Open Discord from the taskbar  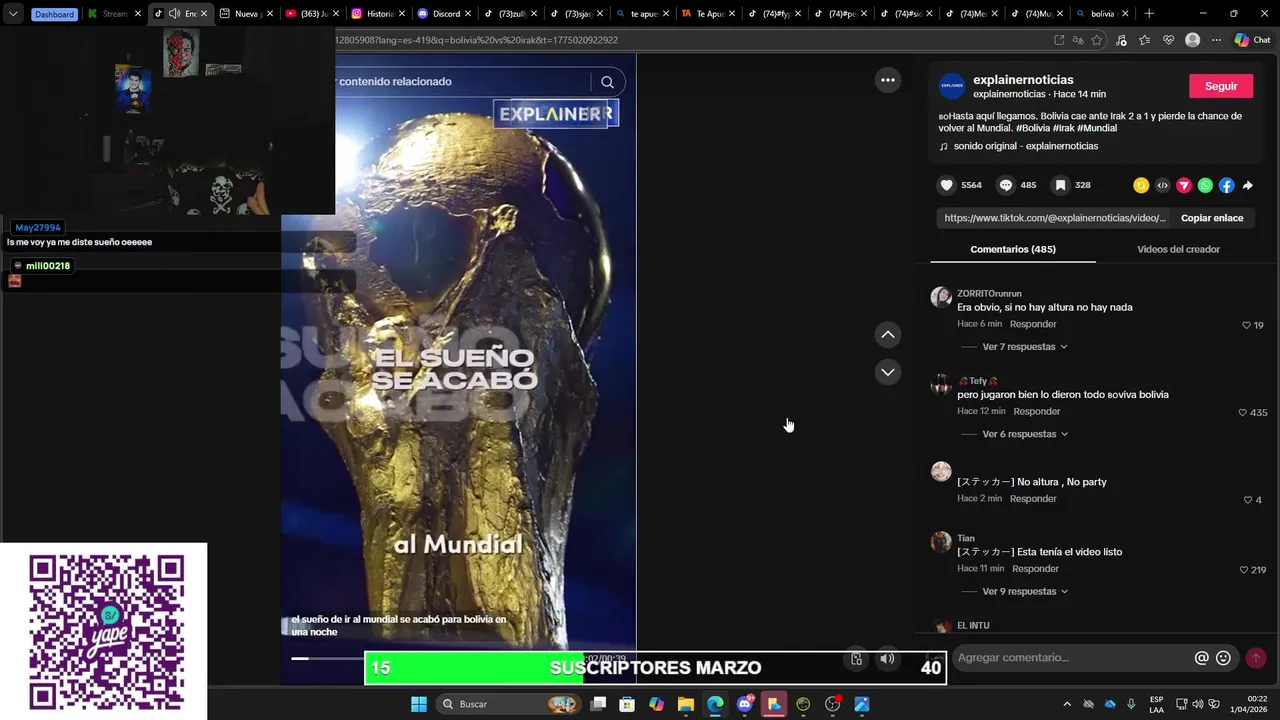click(x=744, y=704)
